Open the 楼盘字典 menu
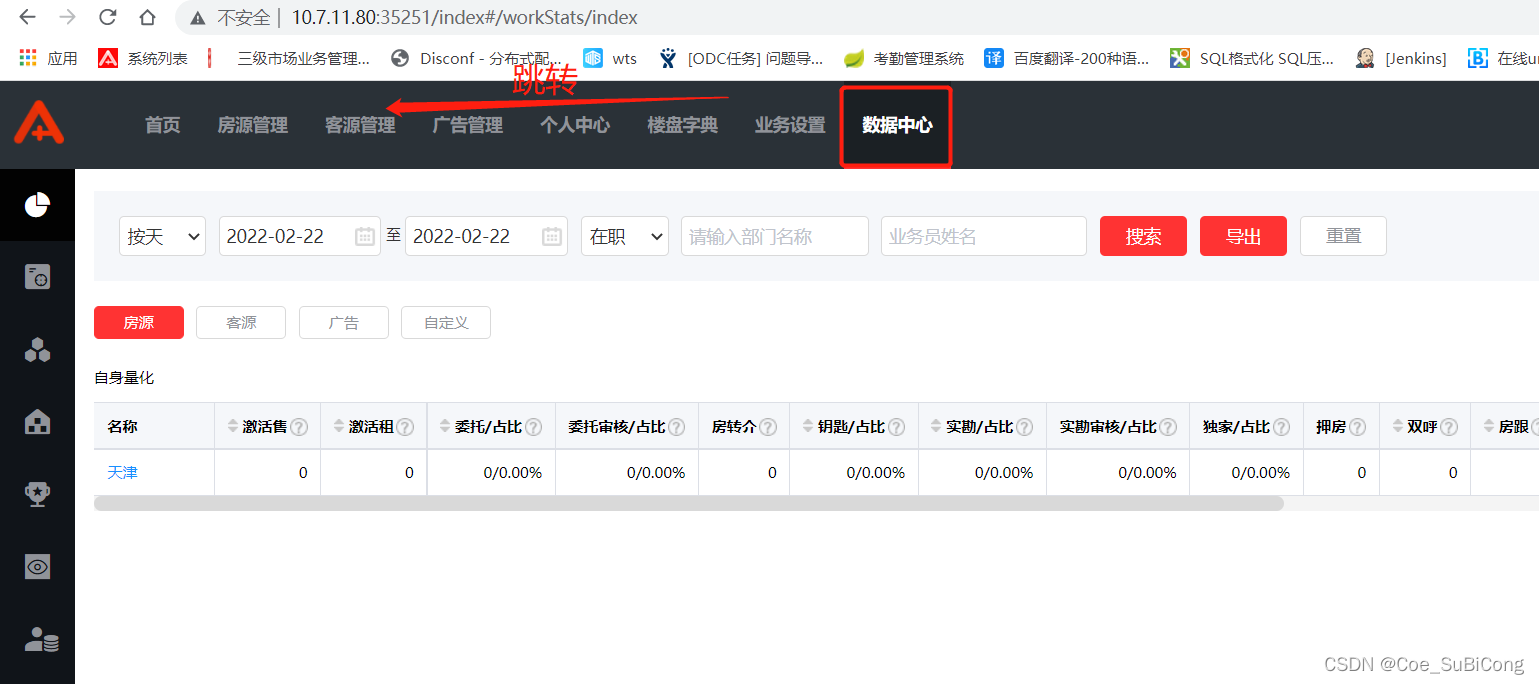Viewport: 1539px width, 684px height. [x=682, y=125]
